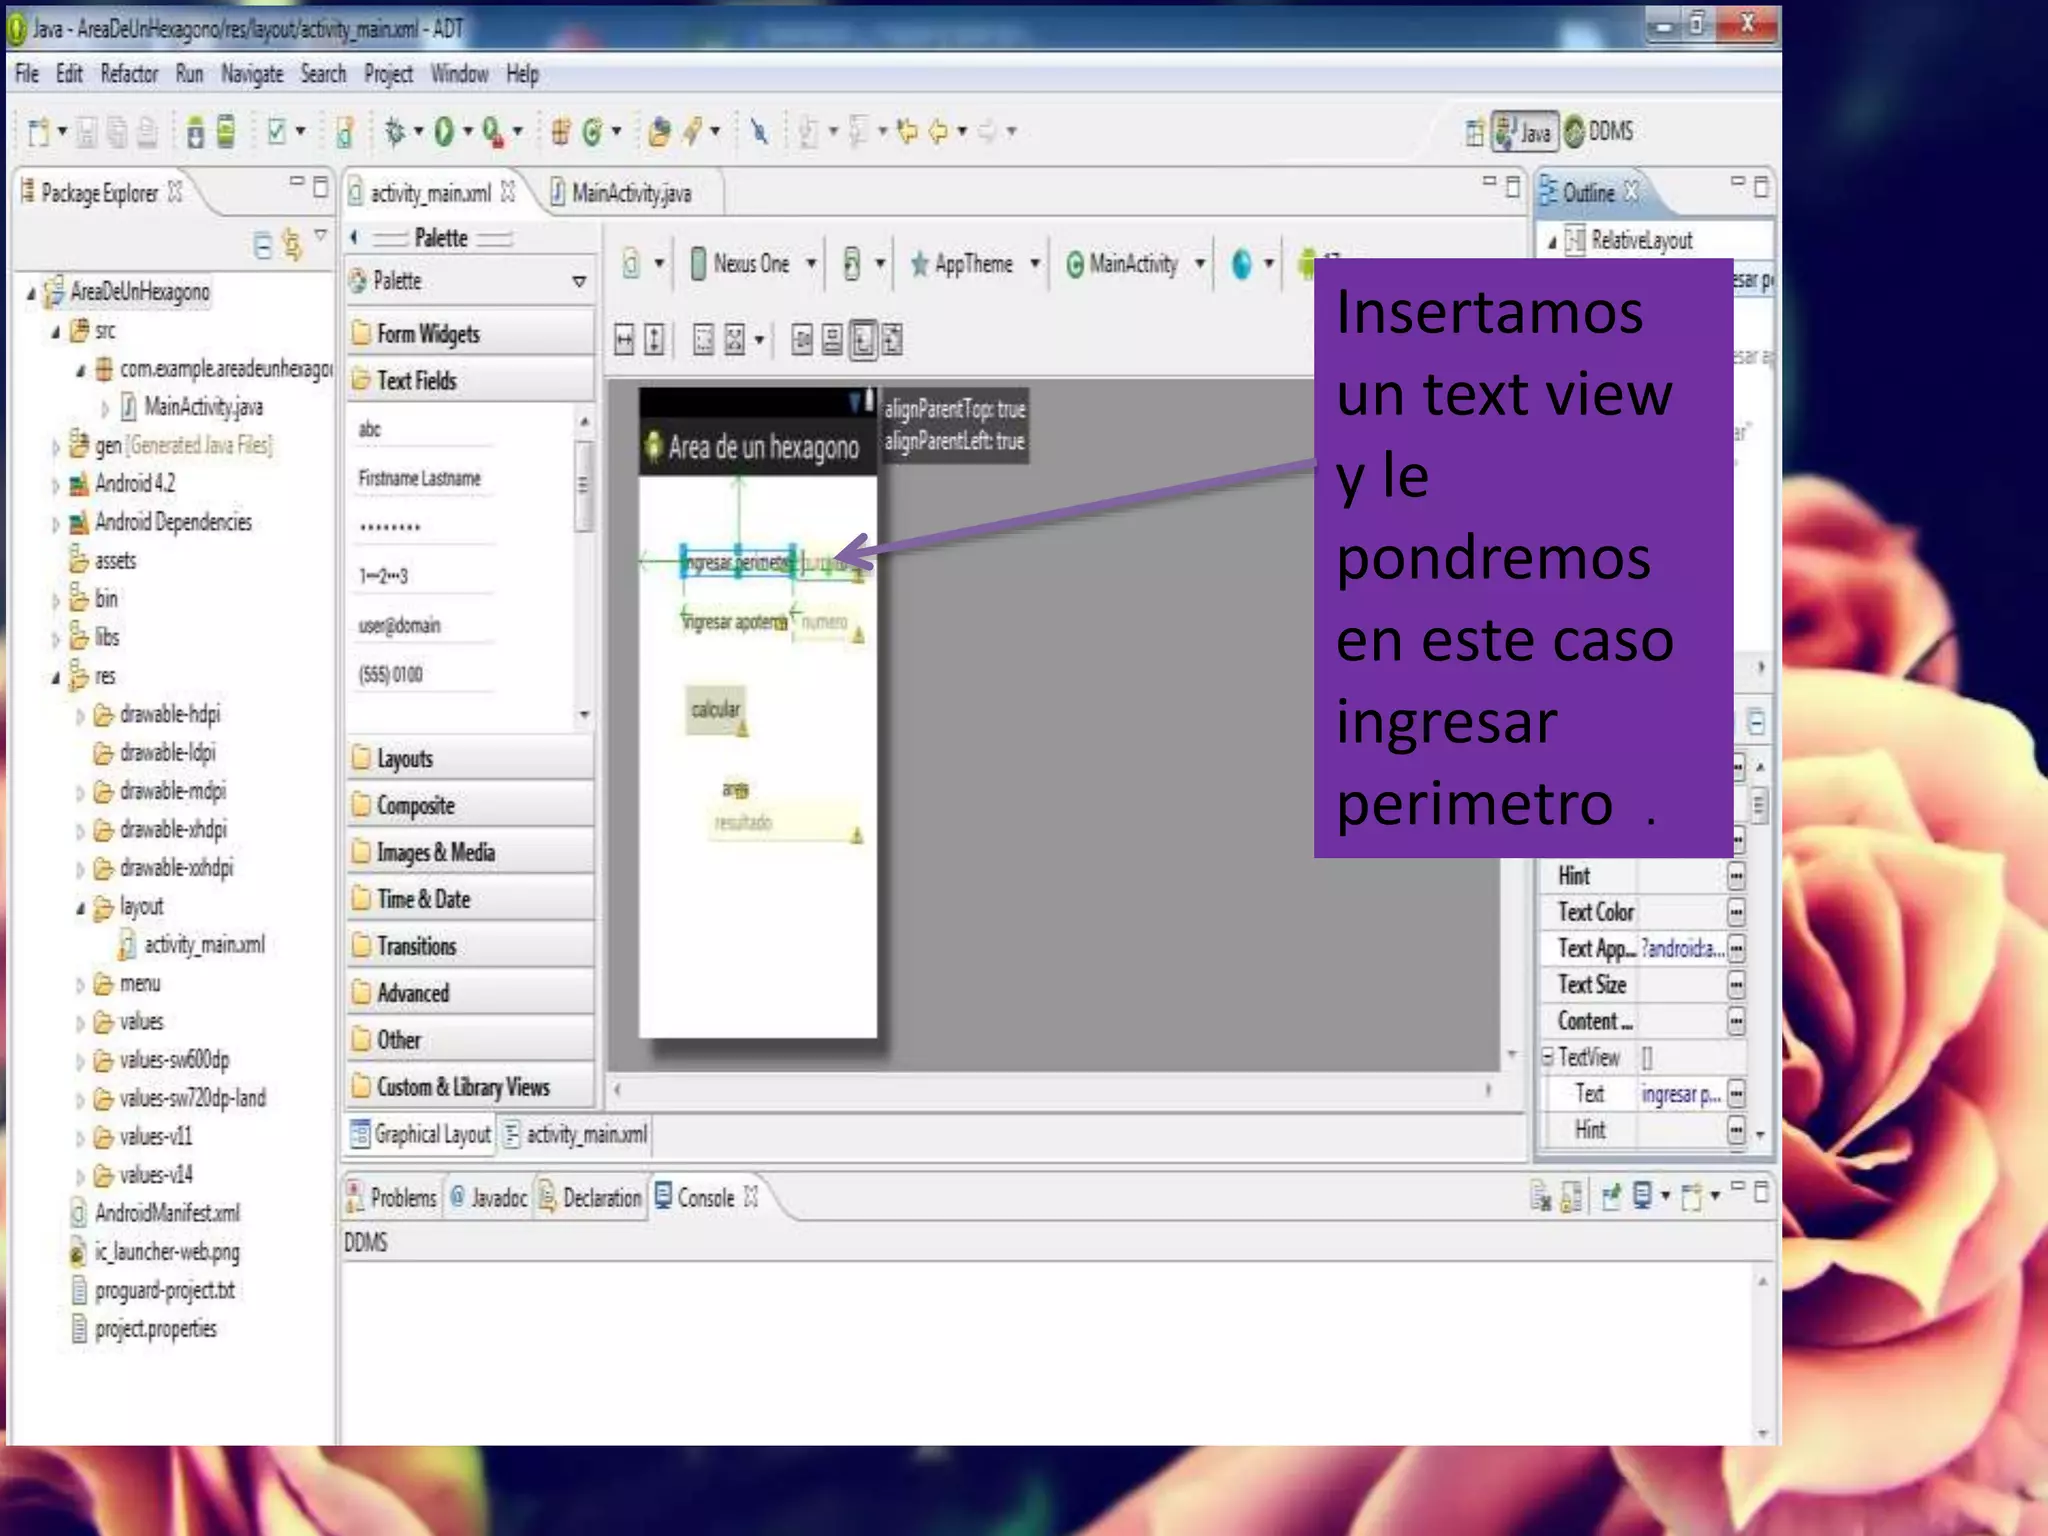2048x1536 pixels.
Task: Collapse the res folder node
Action: click(56, 678)
